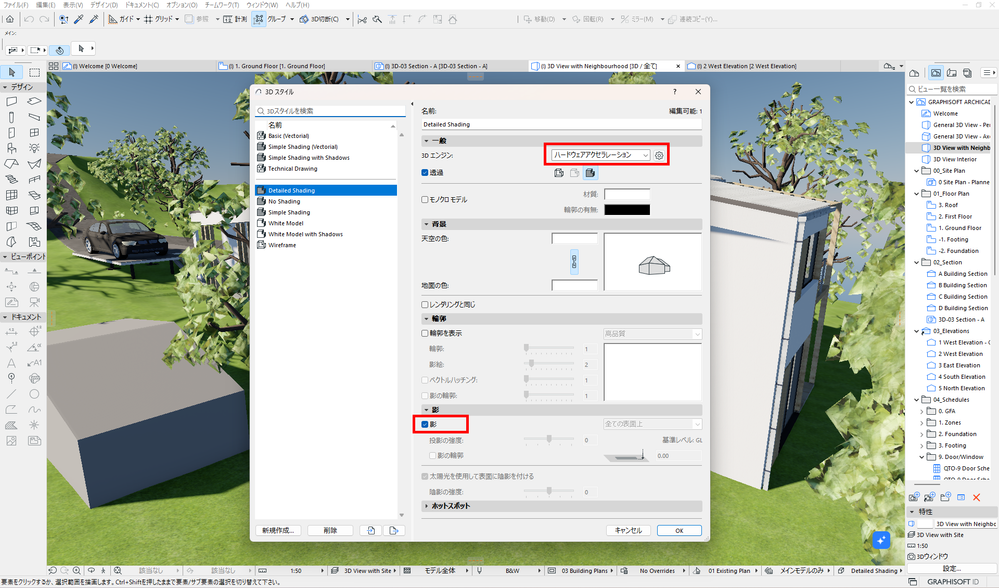Open the 天空の色 color swatch

(574, 238)
